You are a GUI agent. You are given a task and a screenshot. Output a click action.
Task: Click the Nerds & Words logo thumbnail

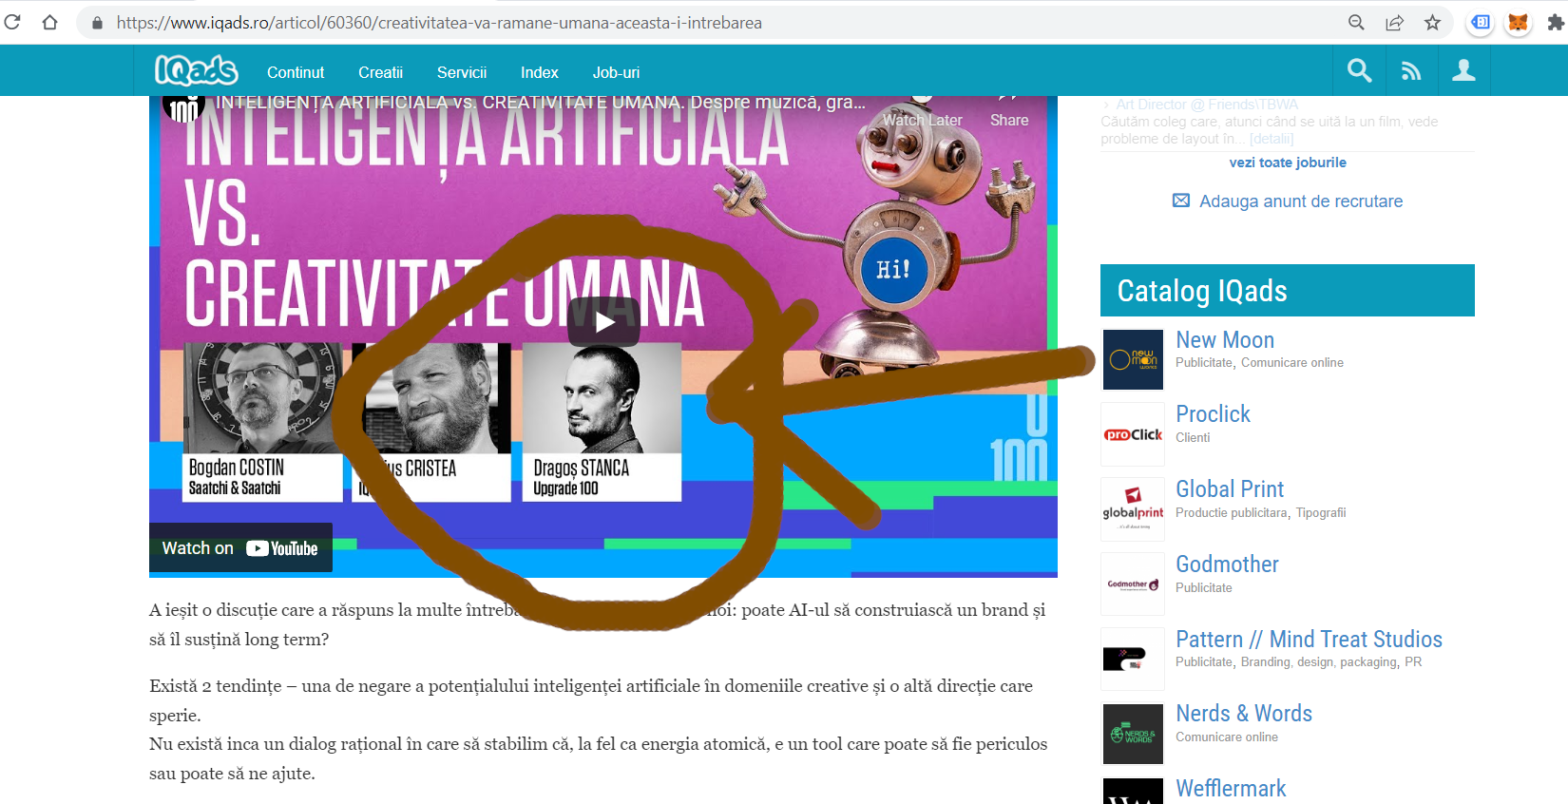point(1133,734)
